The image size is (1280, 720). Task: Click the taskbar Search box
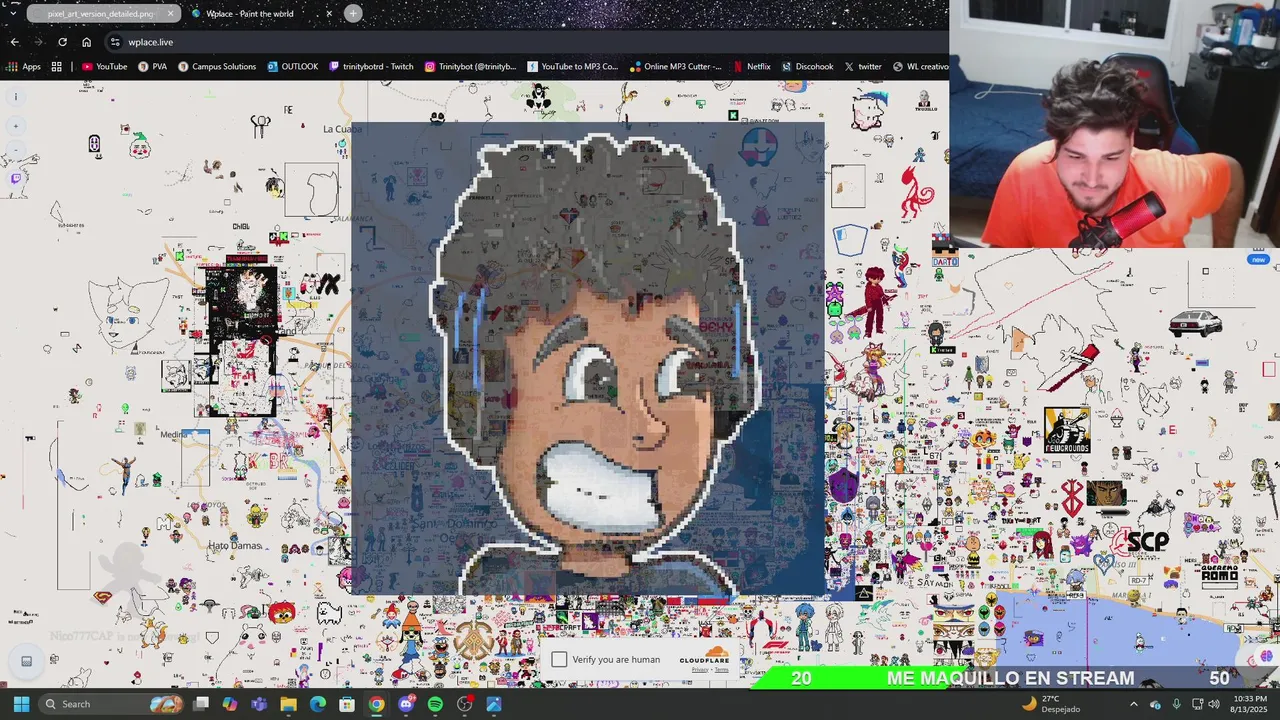pyautogui.click(x=113, y=704)
